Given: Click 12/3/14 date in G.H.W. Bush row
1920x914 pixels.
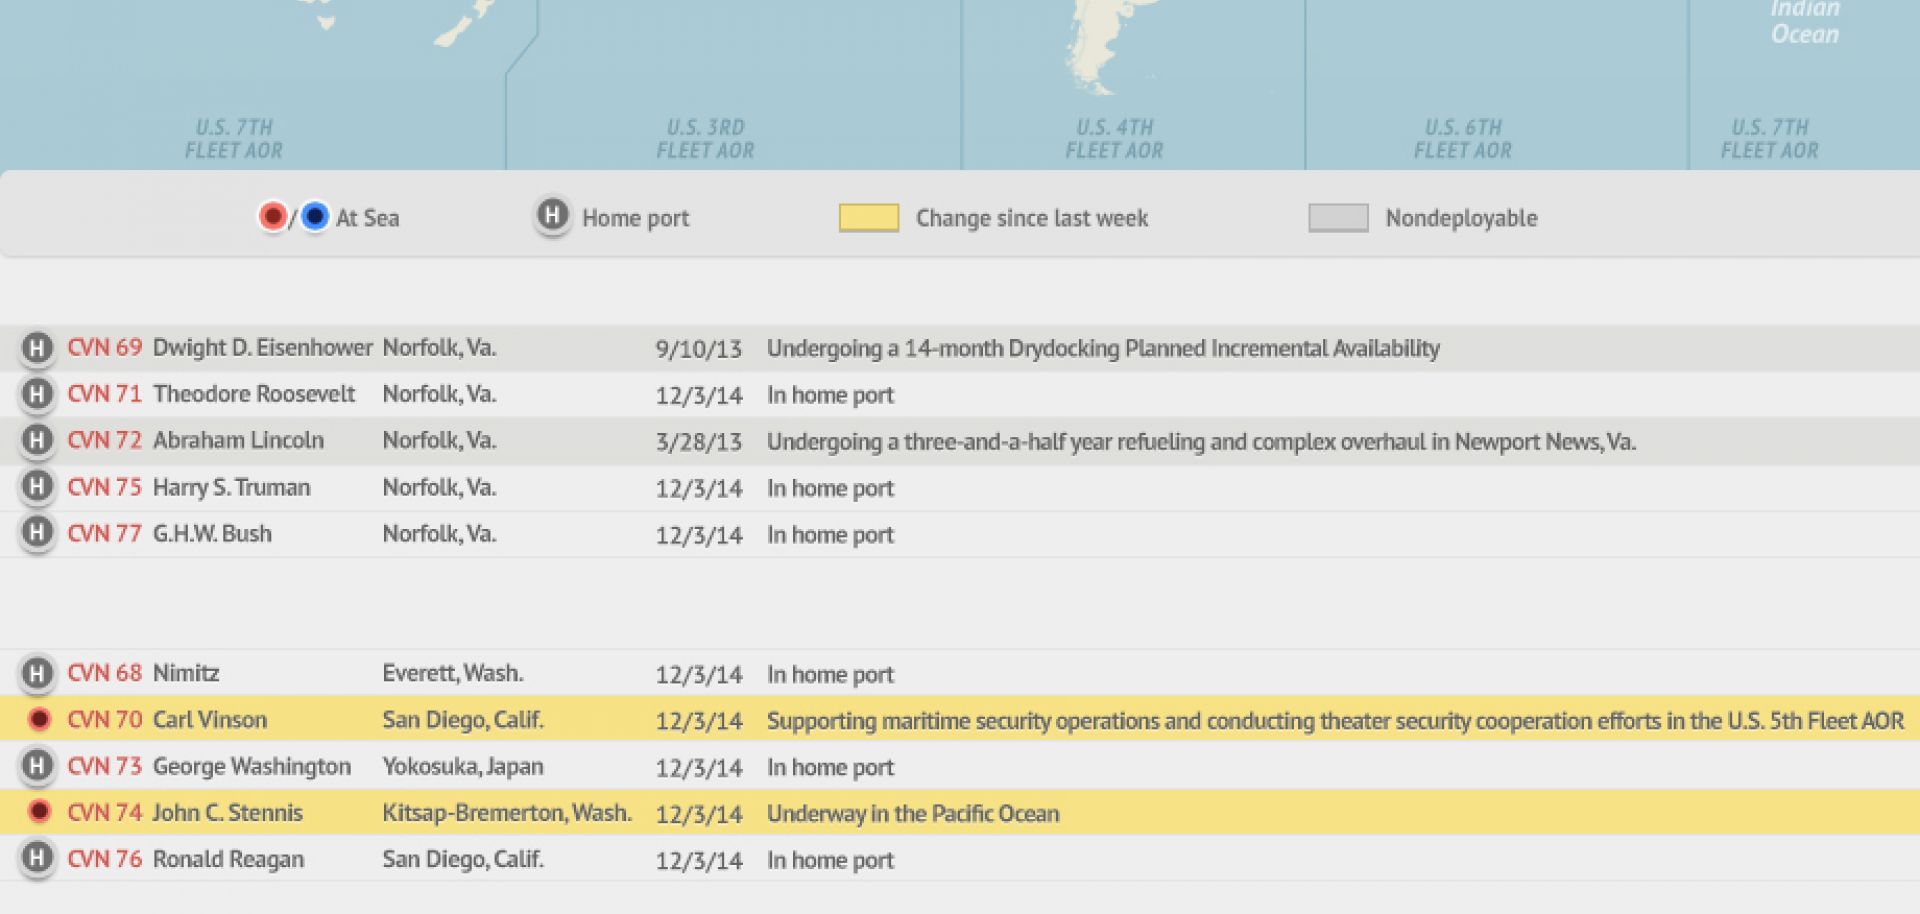Looking at the screenshot, I should (699, 535).
